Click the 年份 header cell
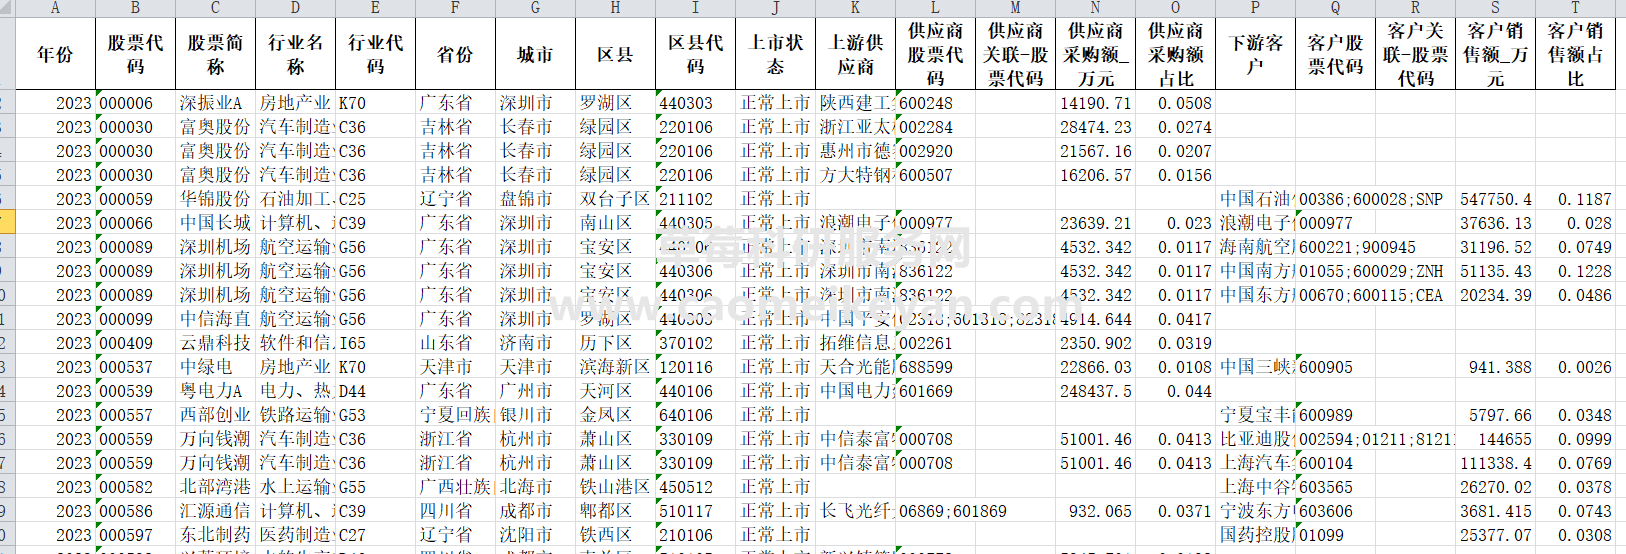This screenshot has height=554, width=1626. (55, 54)
